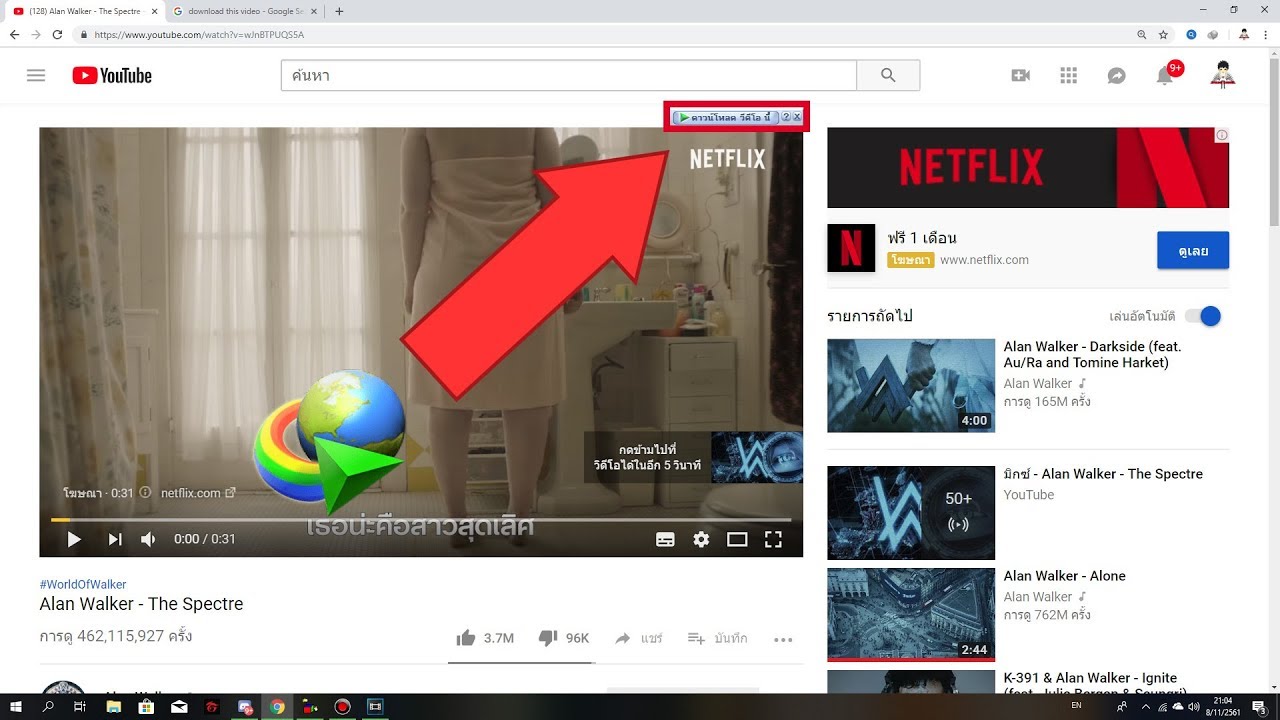Click the YouTube search magnifier button
Image resolution: width=1280 pixels, height=720 pixels.
point(888,75)
